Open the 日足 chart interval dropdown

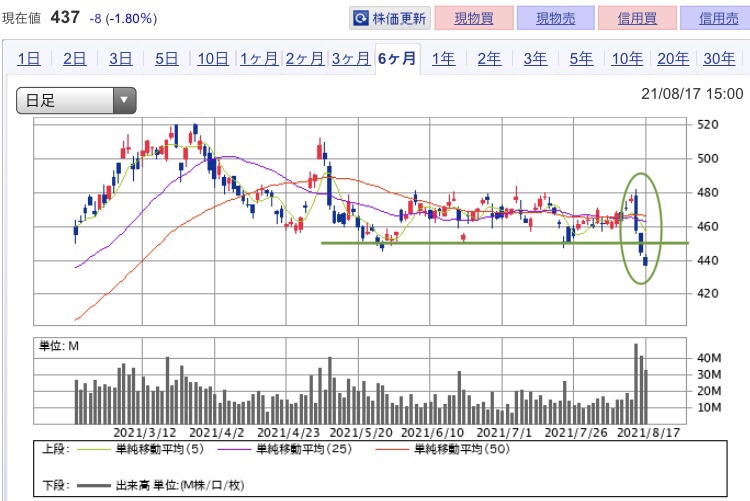(x=76, y=100)
